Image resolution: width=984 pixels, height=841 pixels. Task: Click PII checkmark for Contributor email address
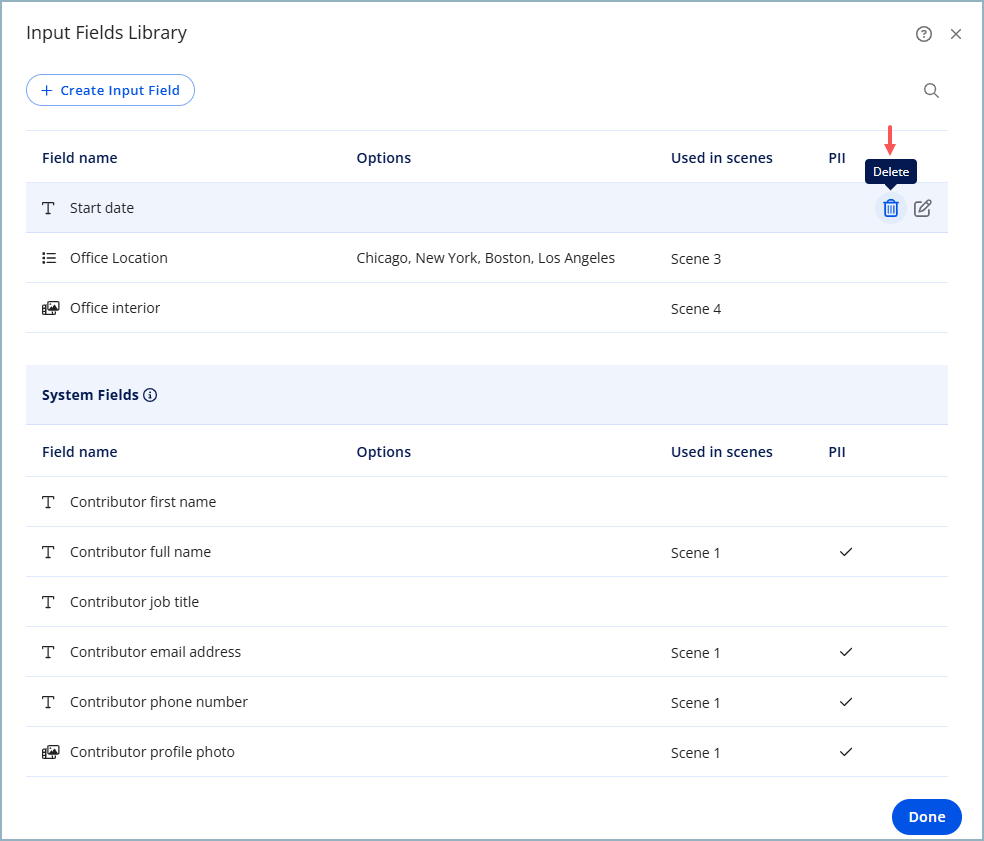[x=846, y=652]
